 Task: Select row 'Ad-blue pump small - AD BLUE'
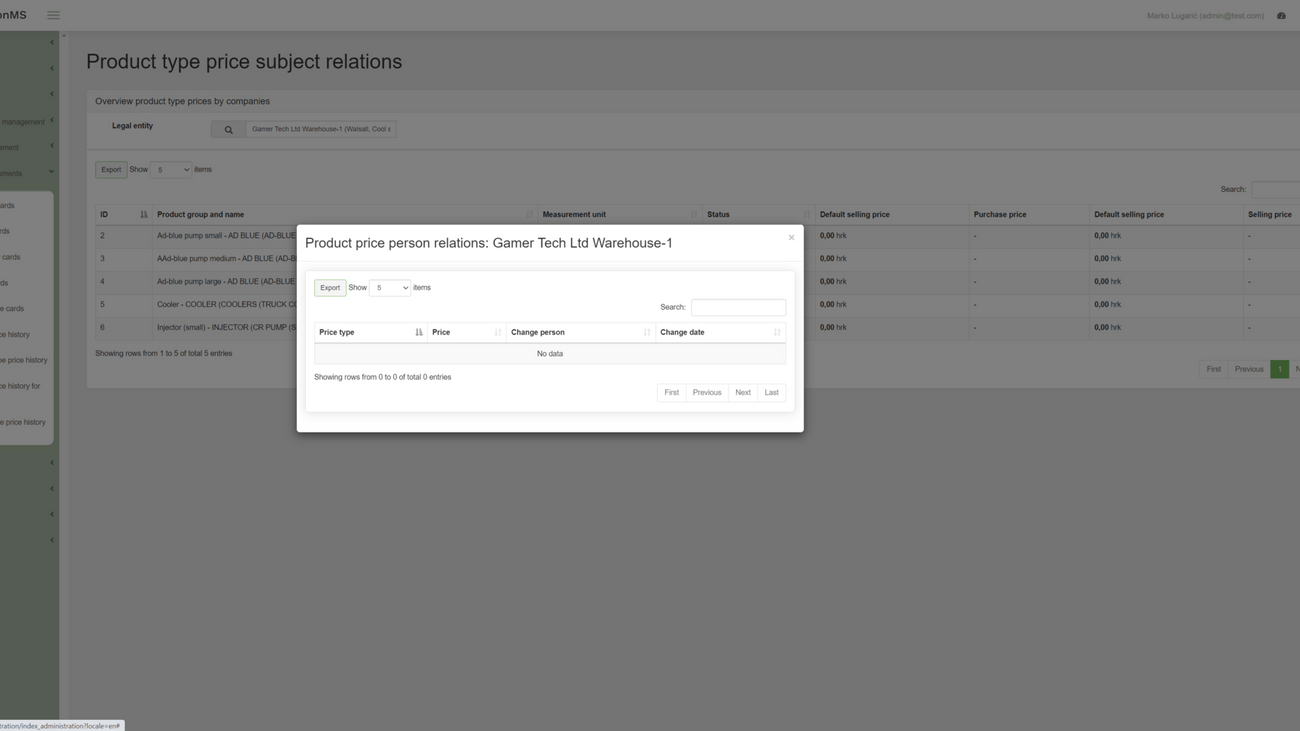pos(697,236)
